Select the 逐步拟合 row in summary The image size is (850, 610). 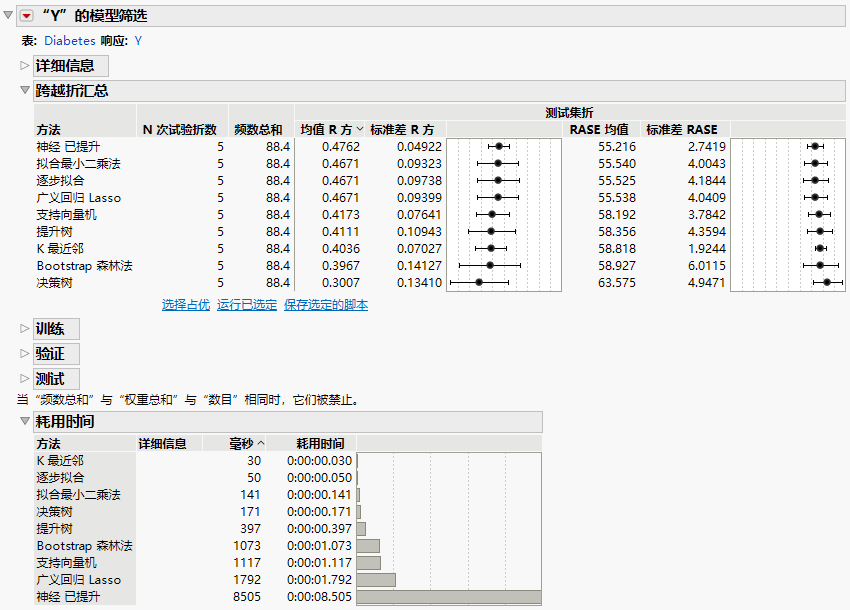click(x=60, y=180)
